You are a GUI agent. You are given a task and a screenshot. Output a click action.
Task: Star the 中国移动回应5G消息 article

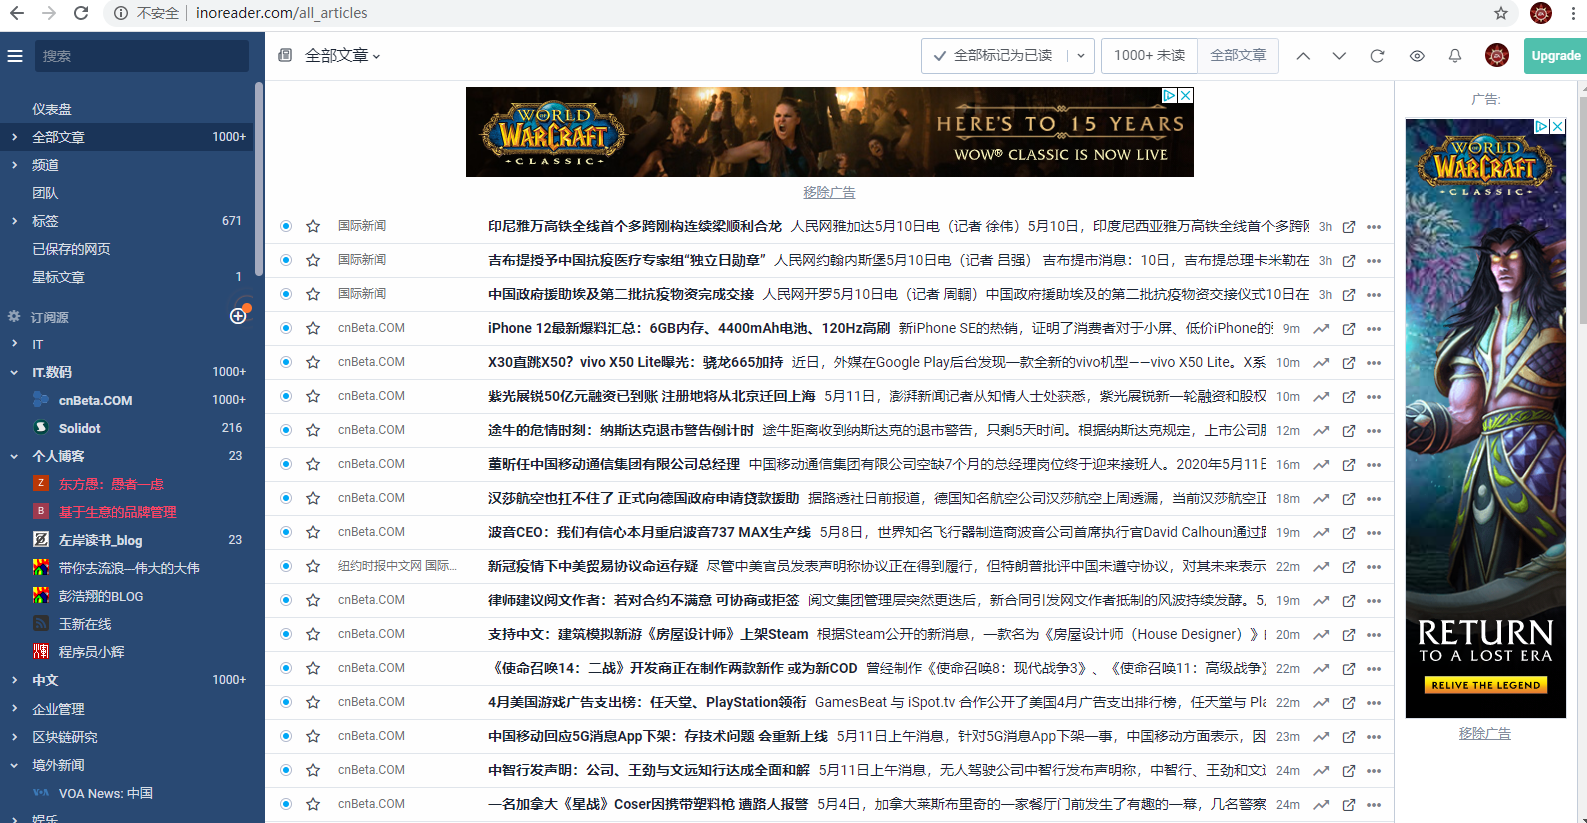pos(313,736)
